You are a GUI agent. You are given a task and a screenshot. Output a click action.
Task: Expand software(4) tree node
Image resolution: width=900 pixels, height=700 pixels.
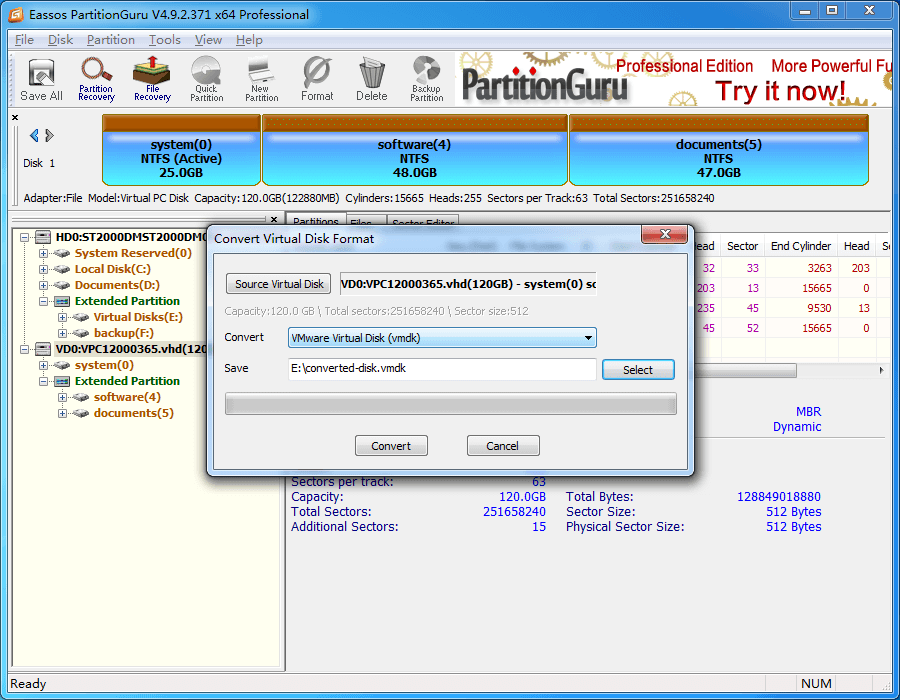click(62, 397)
